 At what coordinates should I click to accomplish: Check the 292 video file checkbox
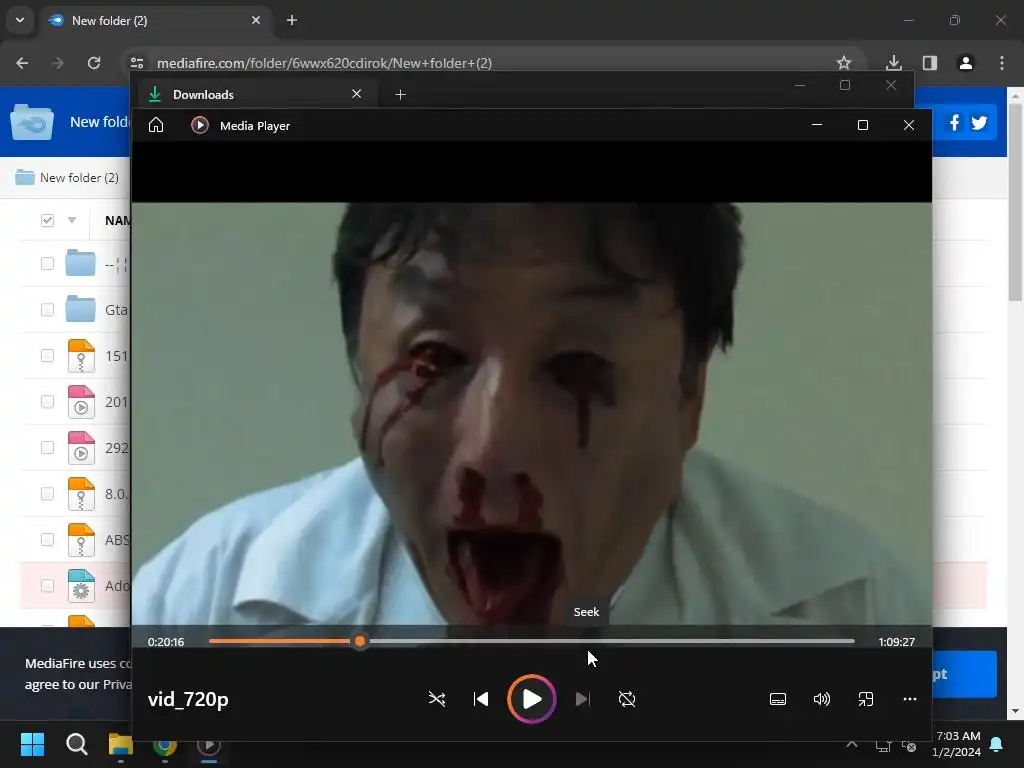point(47,447)
